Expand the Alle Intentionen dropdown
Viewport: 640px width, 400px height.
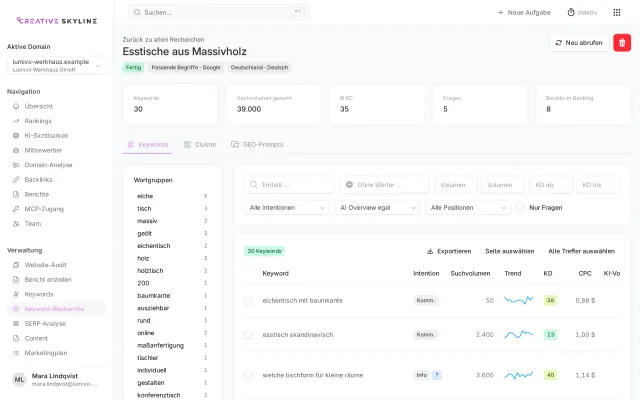(x=287, y=208)
